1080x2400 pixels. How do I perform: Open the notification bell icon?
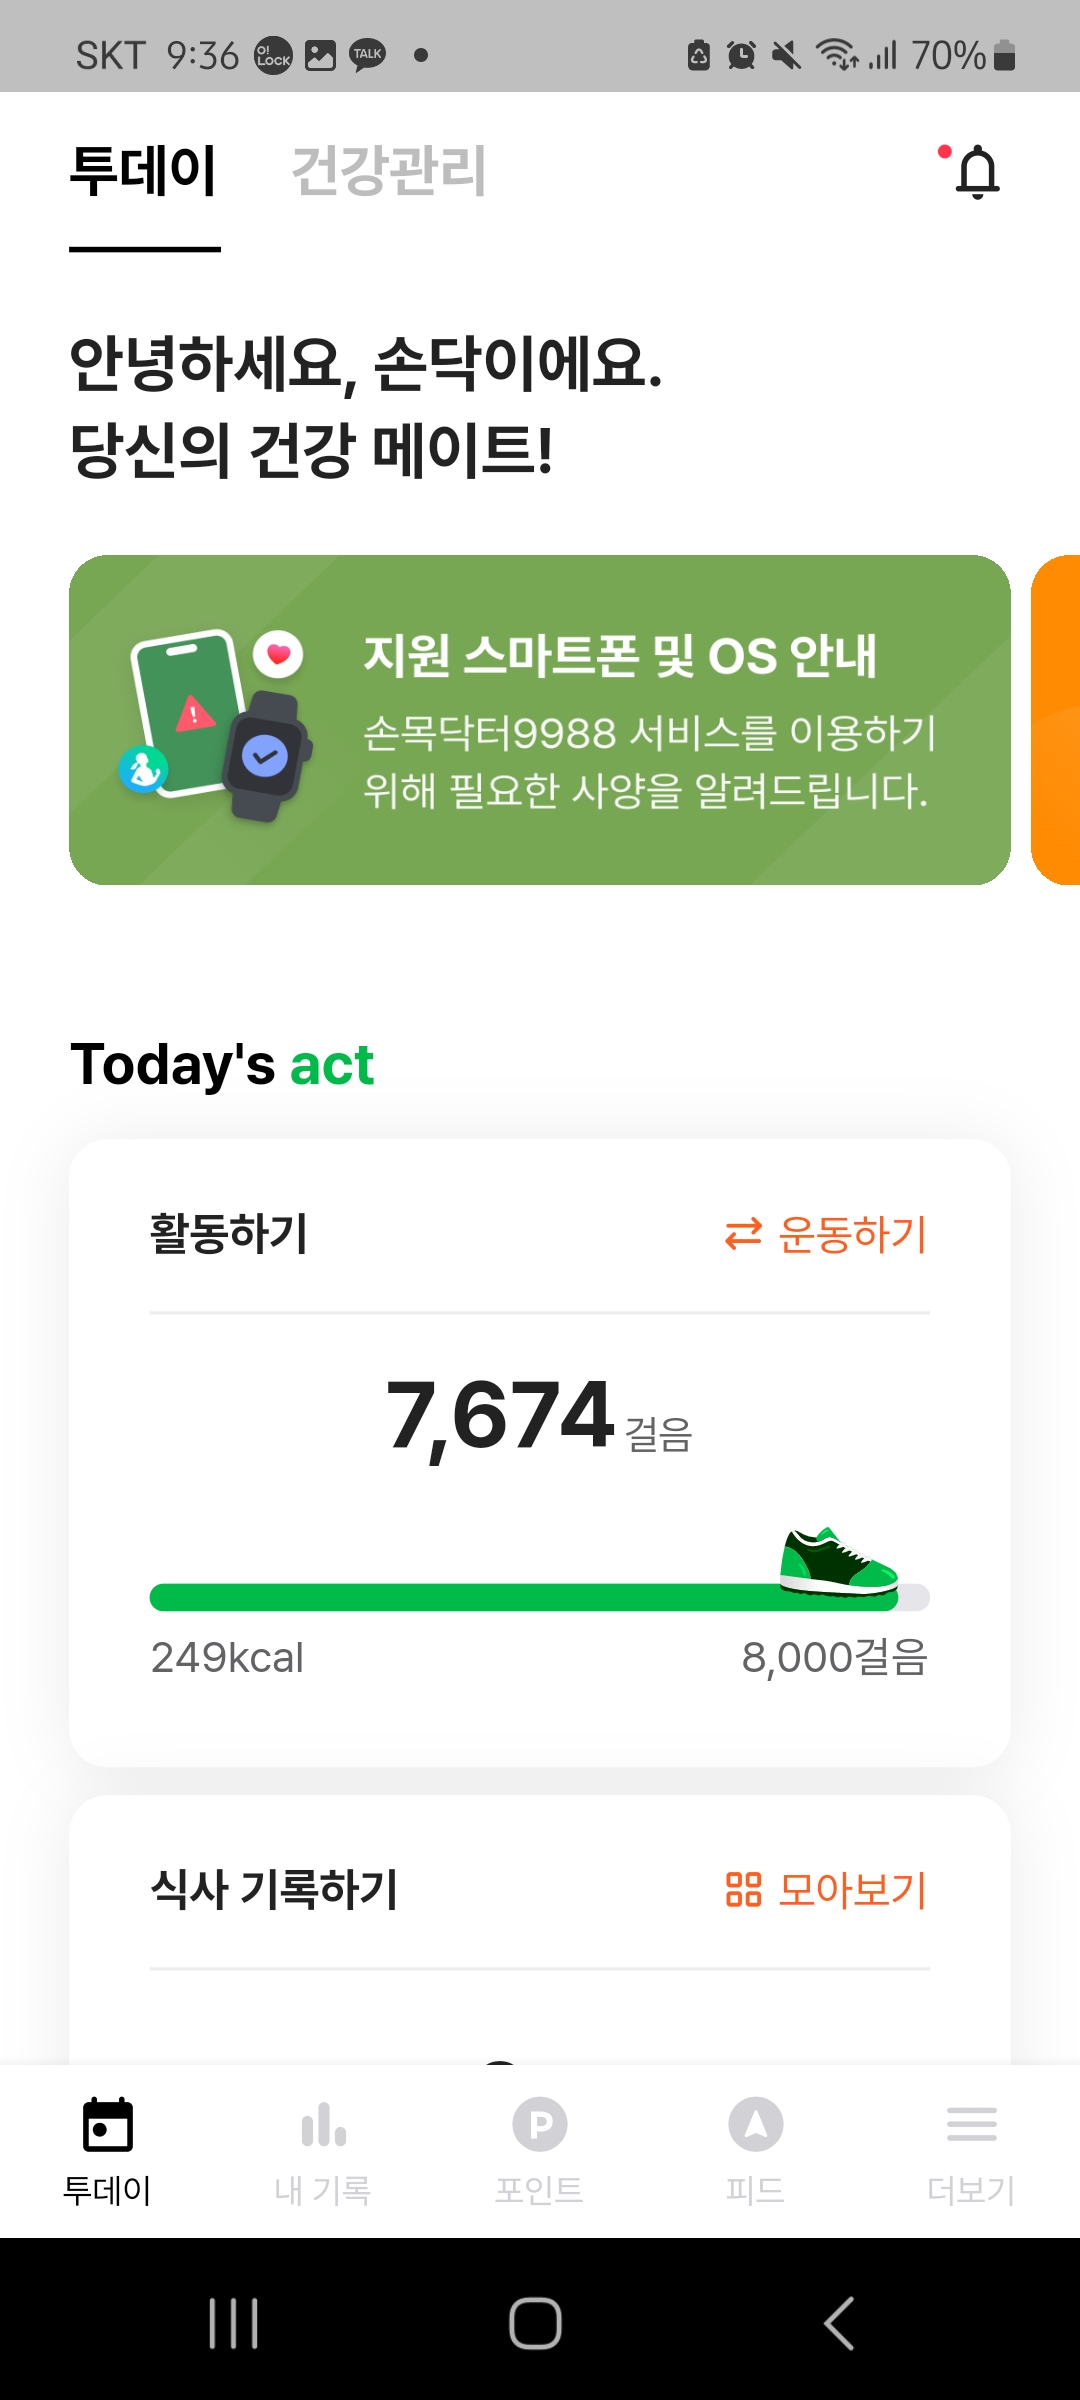[x=976, y=171]
